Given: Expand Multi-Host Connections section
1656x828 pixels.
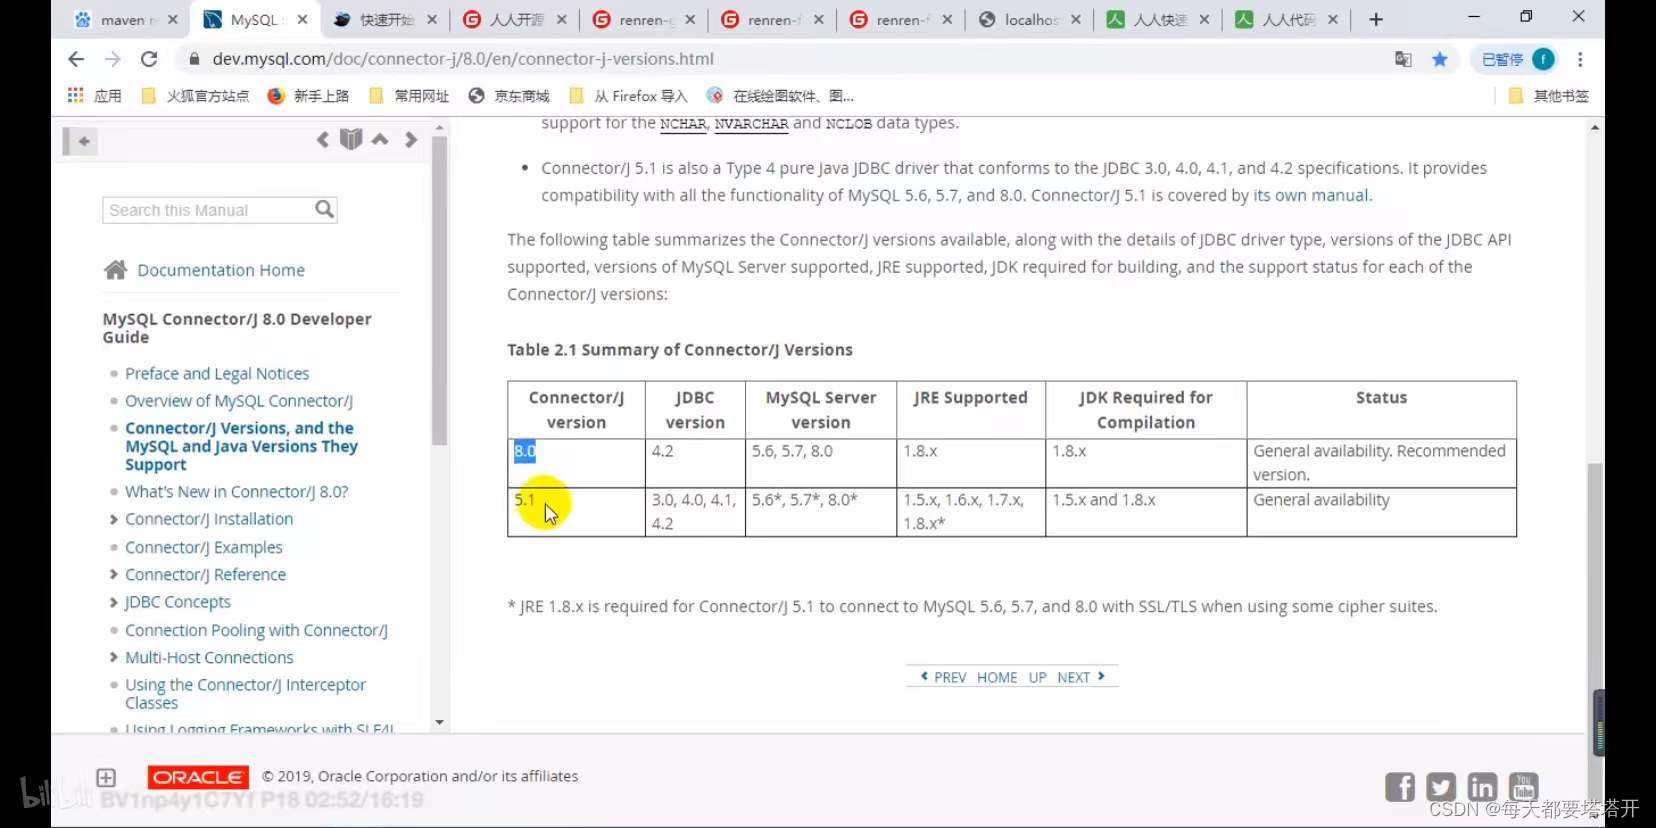Looking at the screenshot, I should [113, 658].
